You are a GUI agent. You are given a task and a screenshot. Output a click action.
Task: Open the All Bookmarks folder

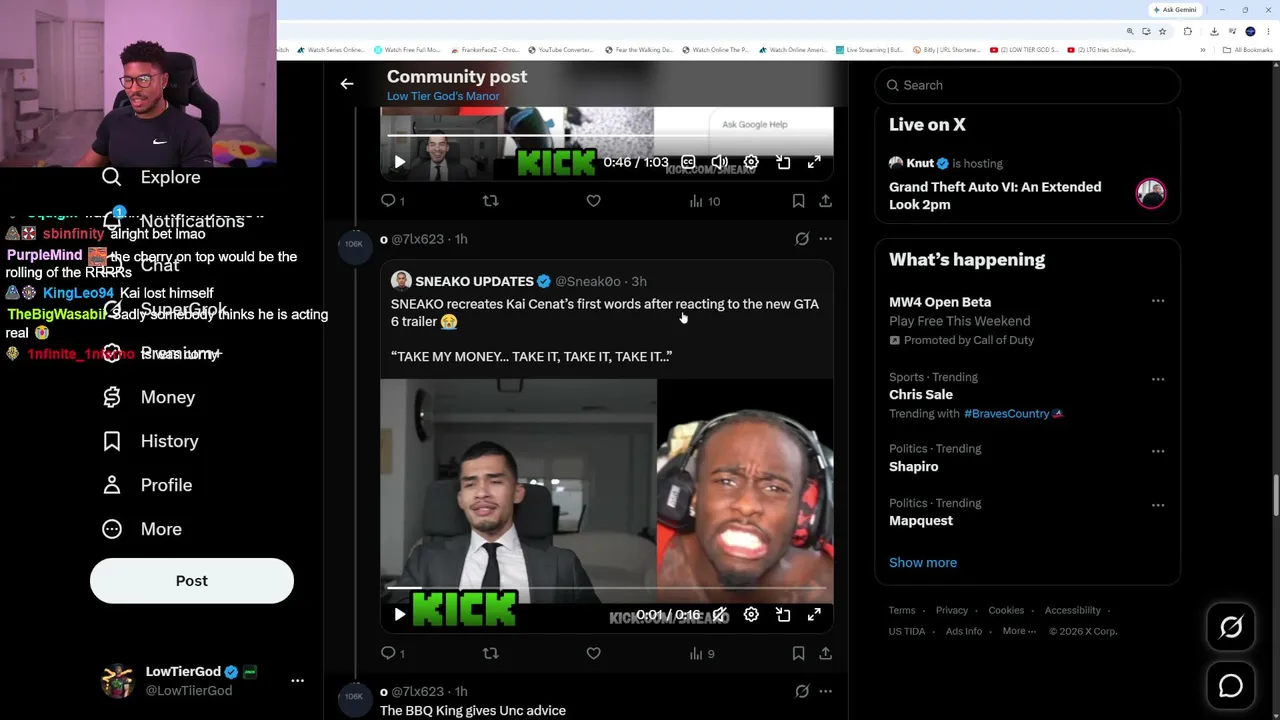tap(1248, 50)
